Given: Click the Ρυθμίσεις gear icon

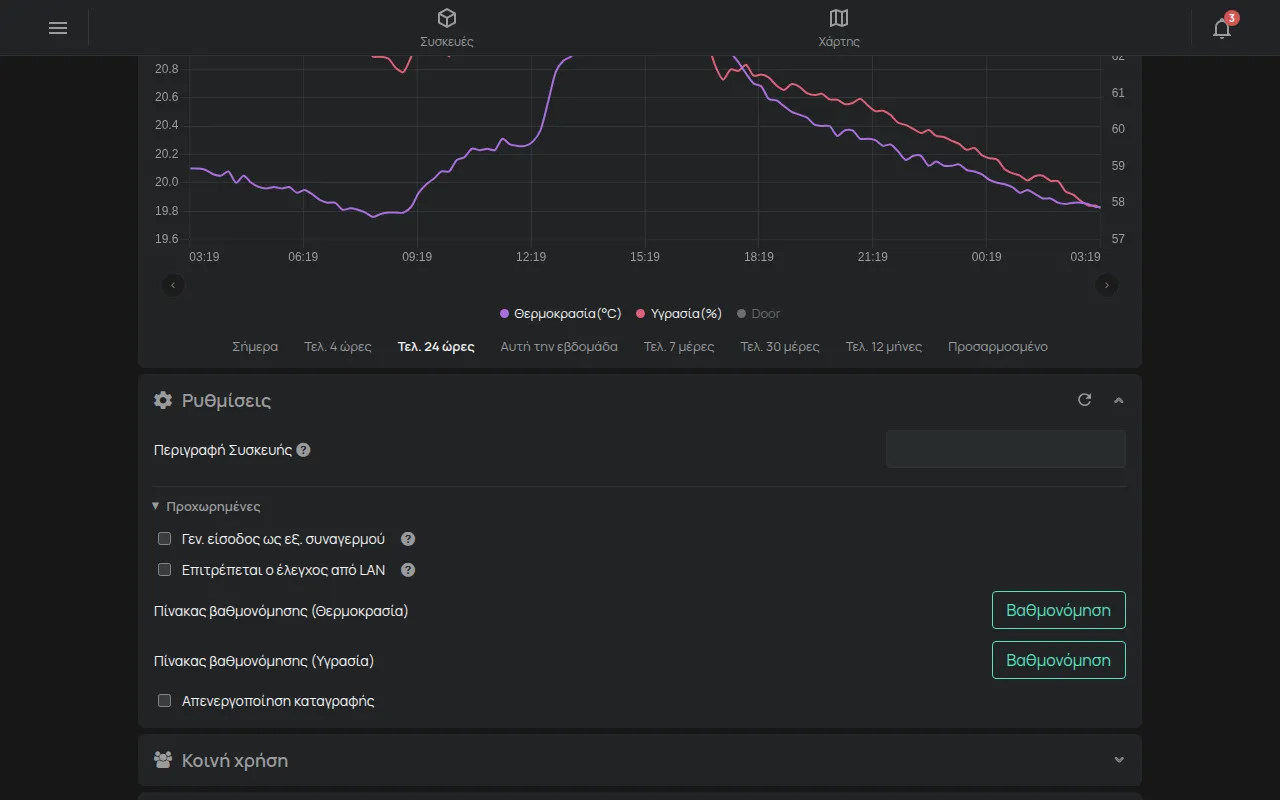Looking at the screenshot, I should (x=163, y=400).
